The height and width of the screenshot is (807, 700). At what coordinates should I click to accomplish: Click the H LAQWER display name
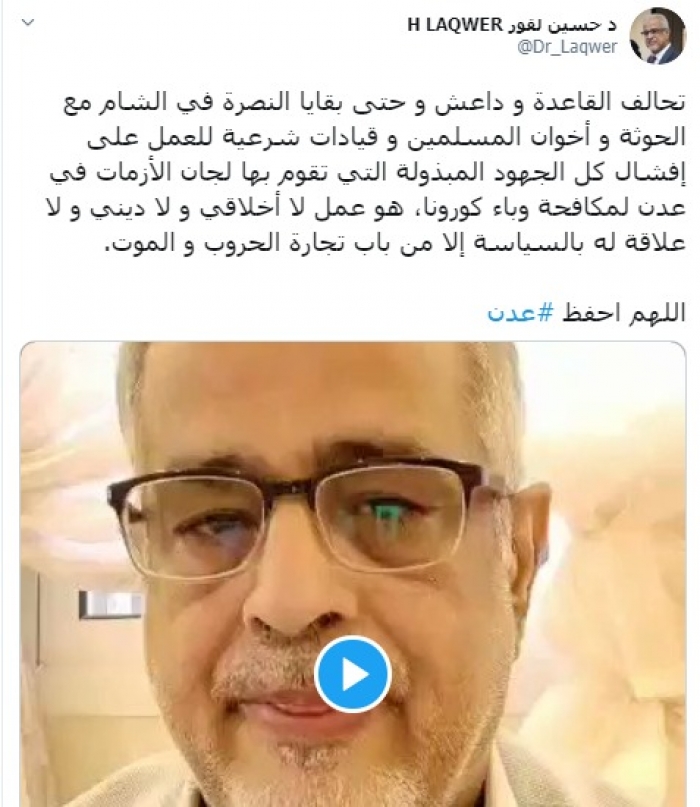(447, 24)
